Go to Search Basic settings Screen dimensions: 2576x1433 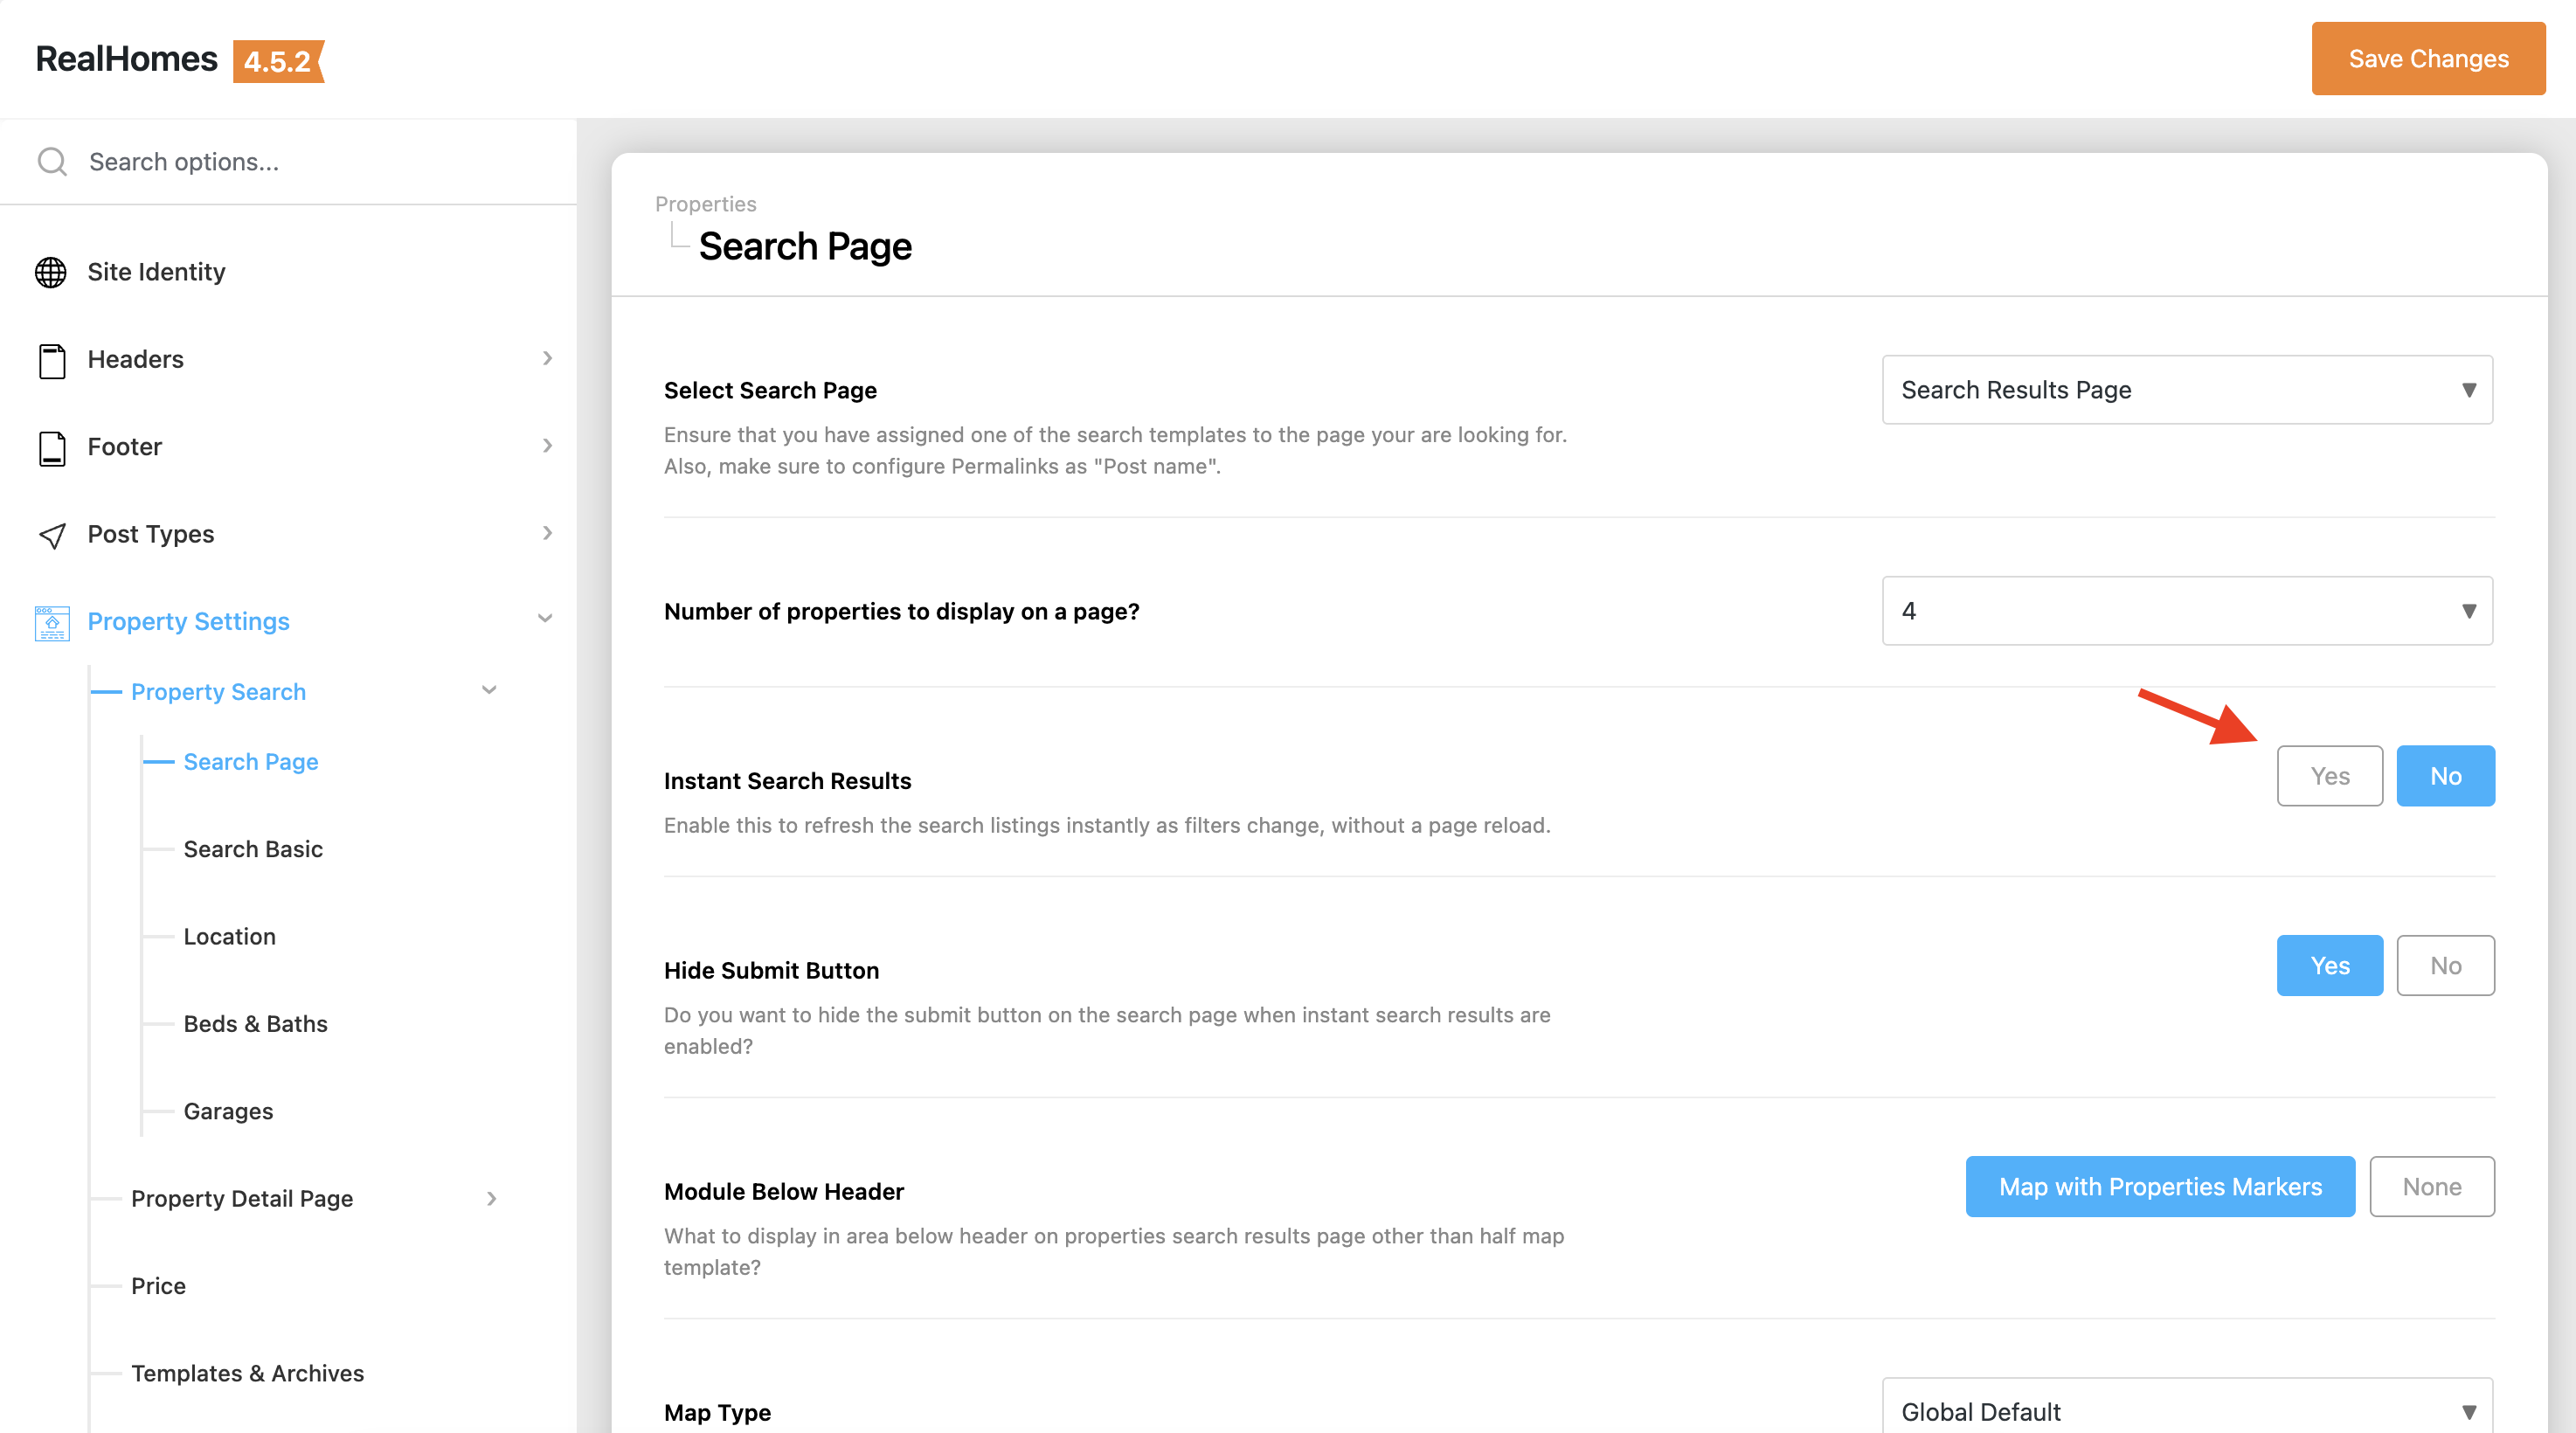(253, 849)
